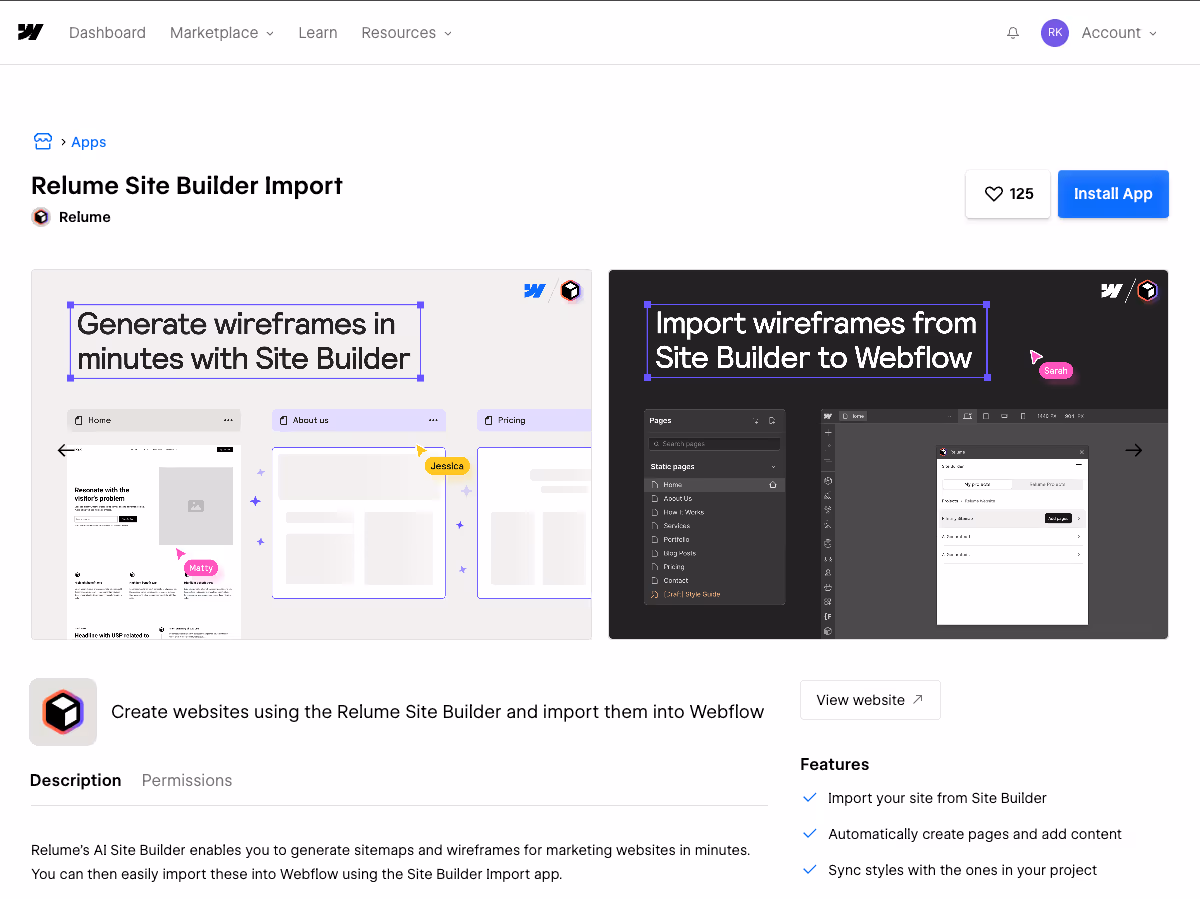1200x899 pixels.
Task: Go to the Apps breadcrumb link
Action: [x=89, y=142]
